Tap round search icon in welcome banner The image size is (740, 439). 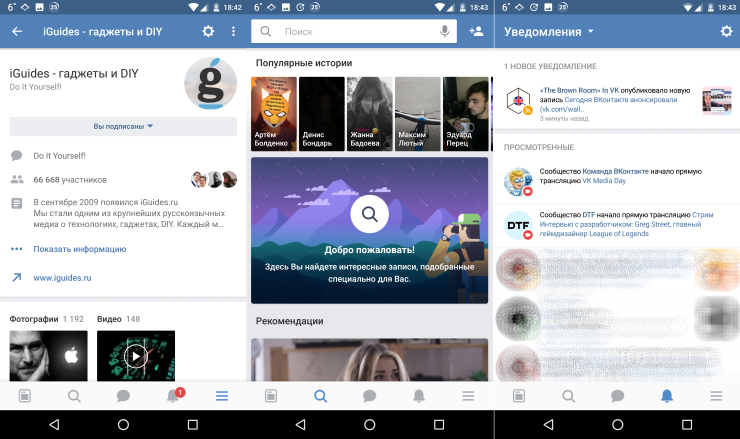(370, 214)
